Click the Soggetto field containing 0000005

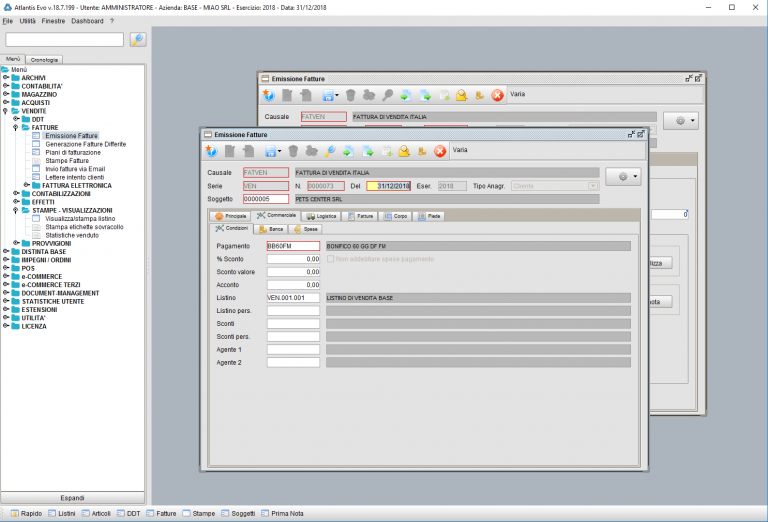(266, 199)
